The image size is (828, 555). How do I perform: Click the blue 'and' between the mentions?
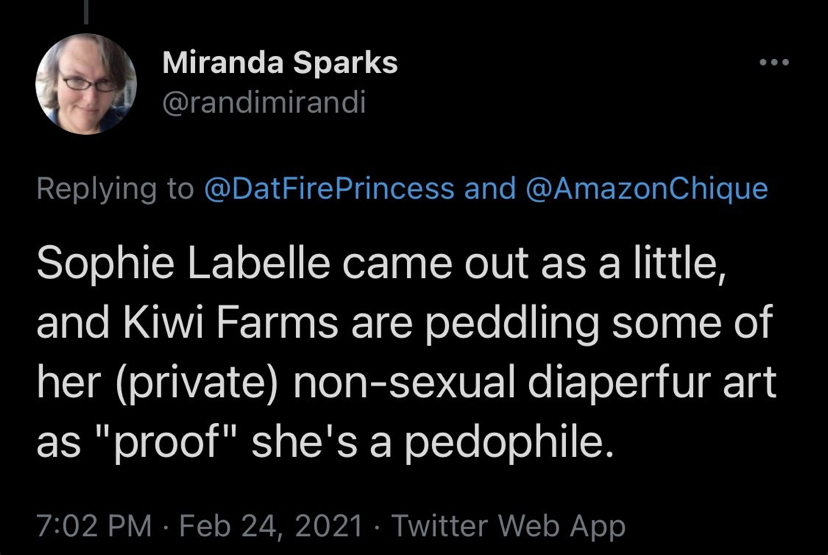pyautogui.click(x=490, y=189)
